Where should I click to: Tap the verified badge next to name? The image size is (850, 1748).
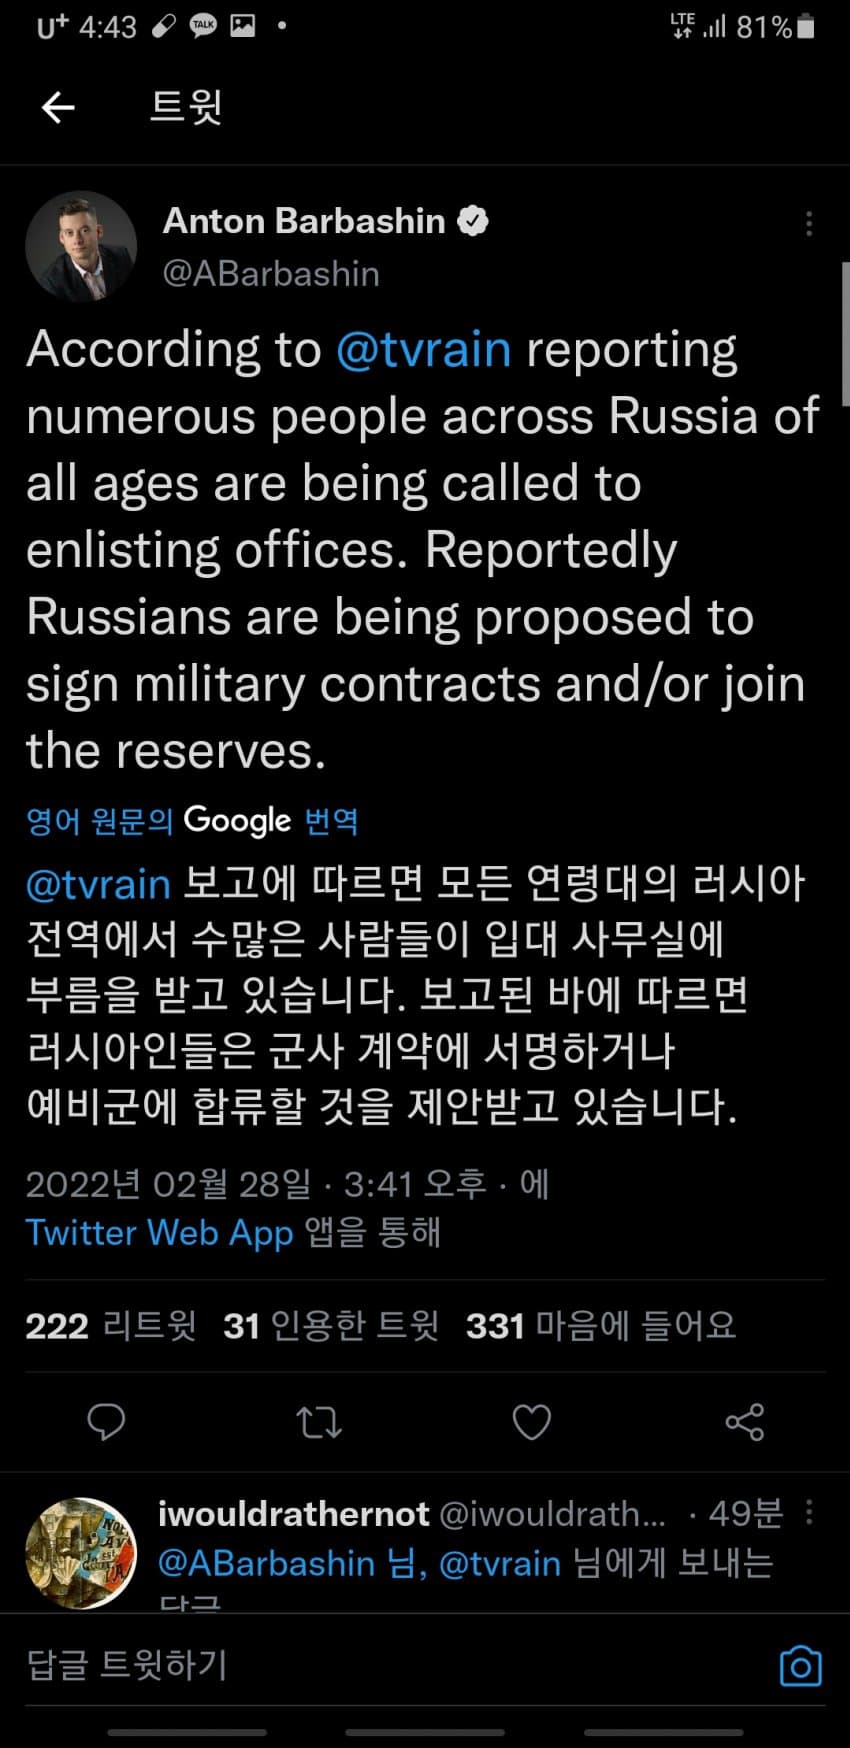tap(472, 221)
